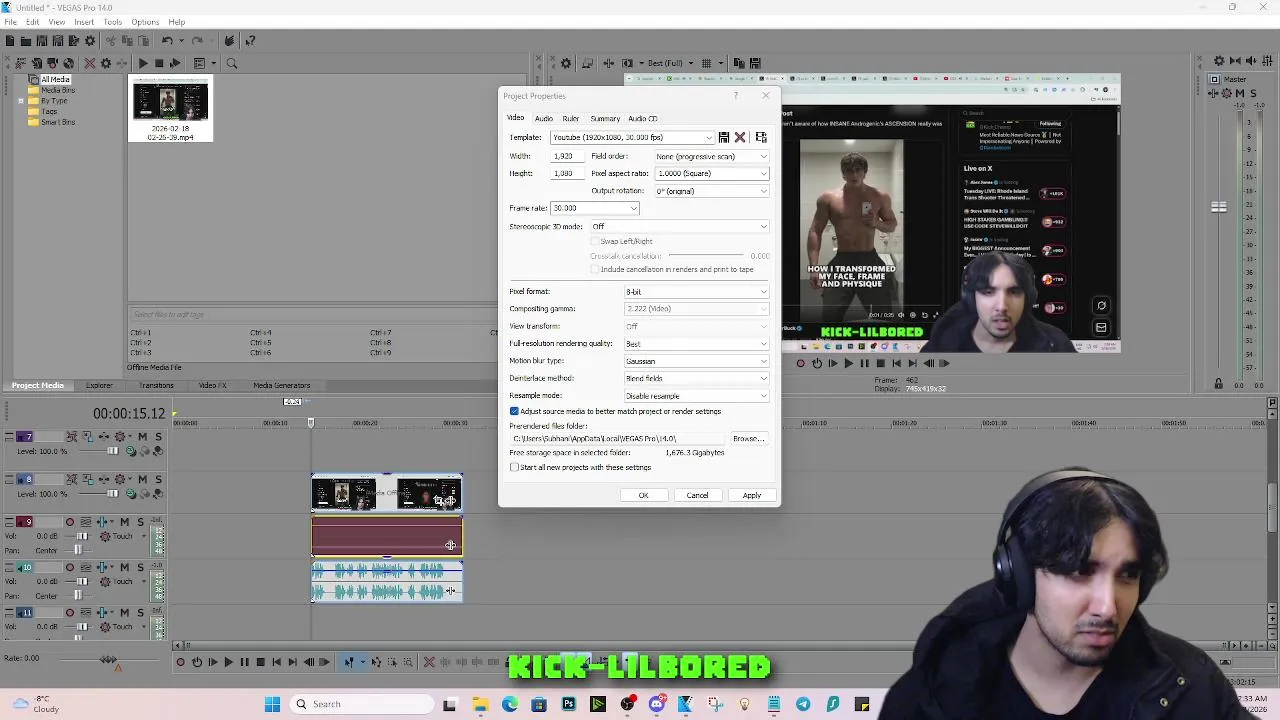Open Telegram from the taskbar
This screenshot has height=720, width=1280.
[x=803, y=704]
